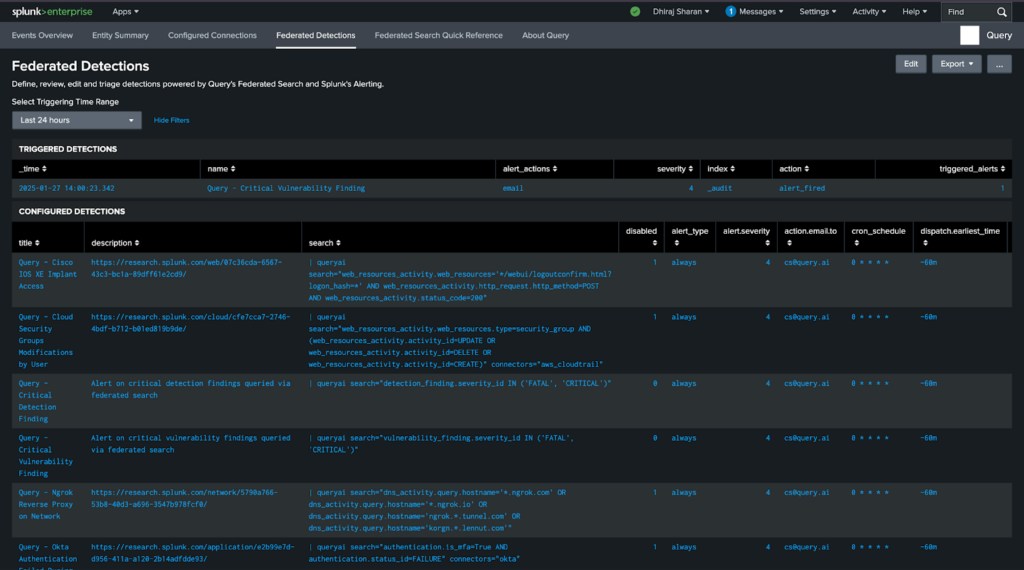Image resolution: width=1024 pixels, height=570 pixels.
Task: Click the _audit index cell
Action: point(719,188)
